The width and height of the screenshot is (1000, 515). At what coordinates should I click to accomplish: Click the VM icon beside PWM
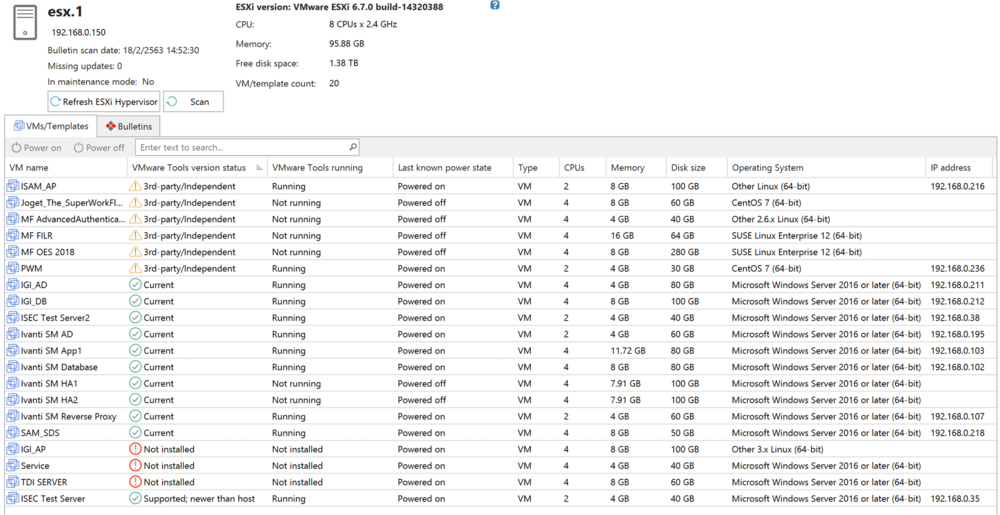click(13, 269)
